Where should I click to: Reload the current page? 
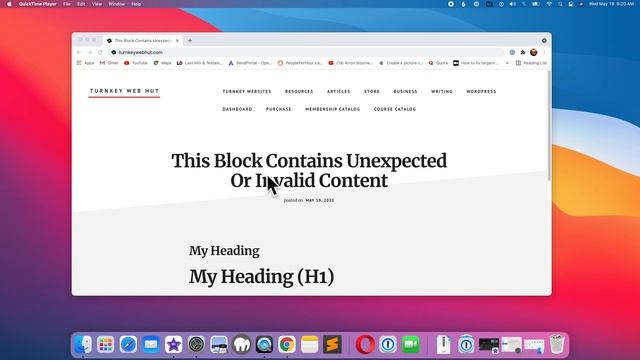(100, 52)
